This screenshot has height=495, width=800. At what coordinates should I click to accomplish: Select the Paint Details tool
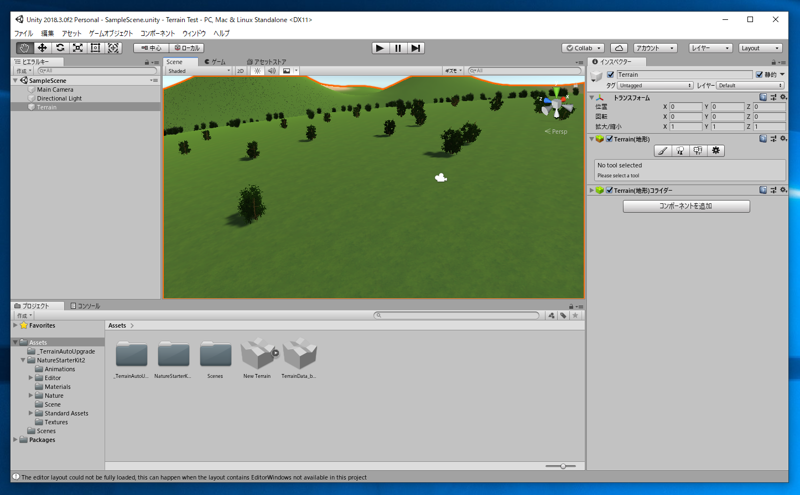(x=698, y=151)
